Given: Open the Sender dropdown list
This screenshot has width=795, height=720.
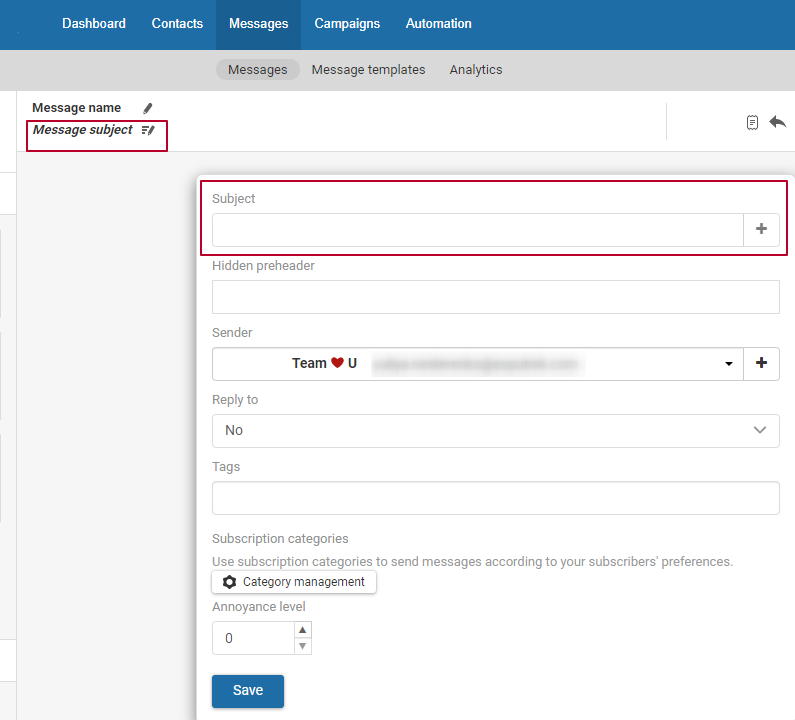Looking at the screenshot, I should (x=728, y=364).
